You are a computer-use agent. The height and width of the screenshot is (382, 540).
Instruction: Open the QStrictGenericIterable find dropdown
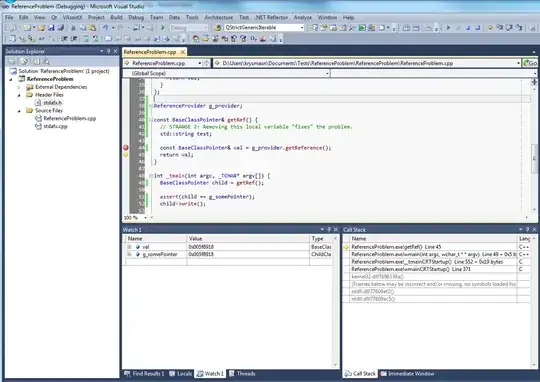click(302, 28)
